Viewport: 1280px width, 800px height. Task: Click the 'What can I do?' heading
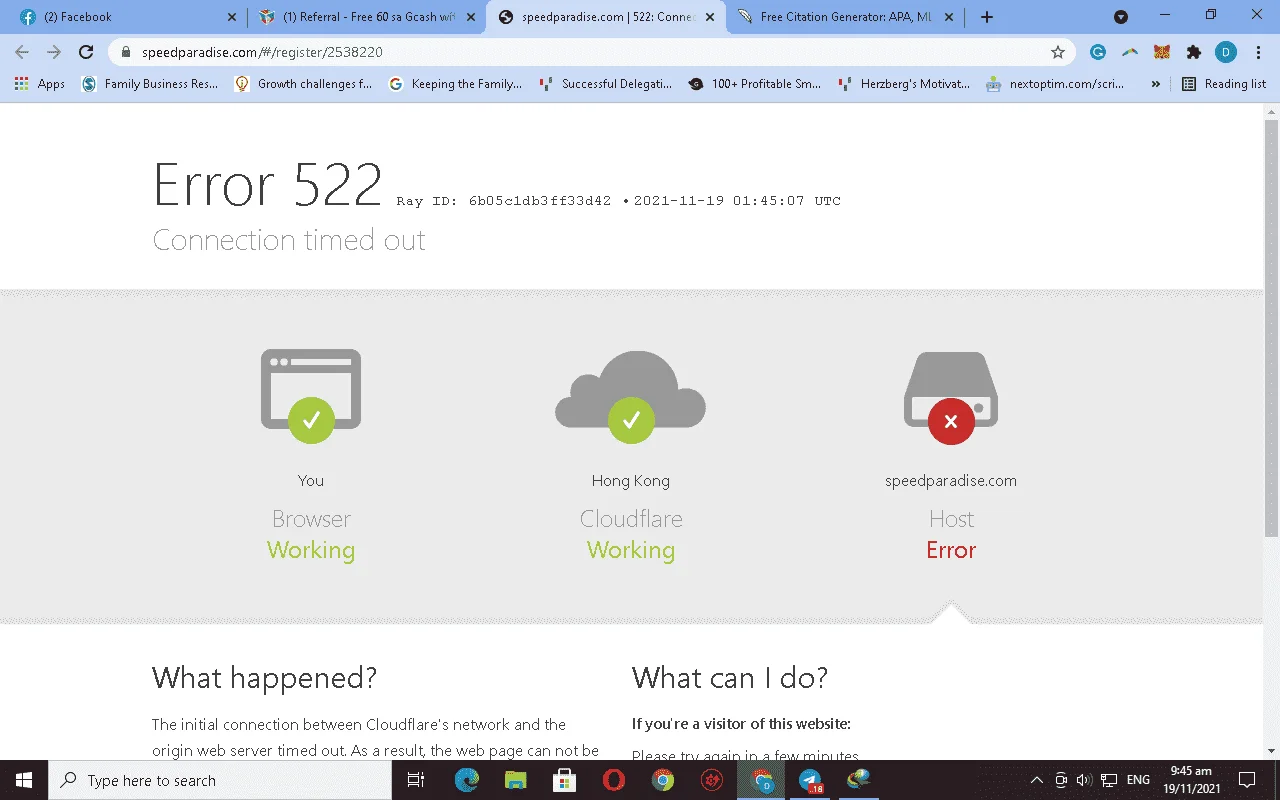730,678
